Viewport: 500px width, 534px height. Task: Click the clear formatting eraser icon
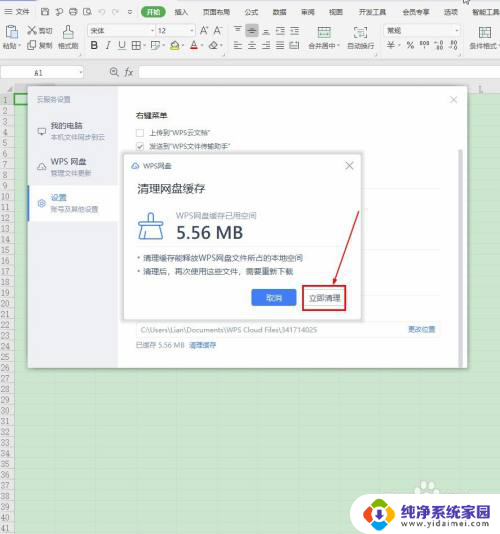tap(213, 45)
